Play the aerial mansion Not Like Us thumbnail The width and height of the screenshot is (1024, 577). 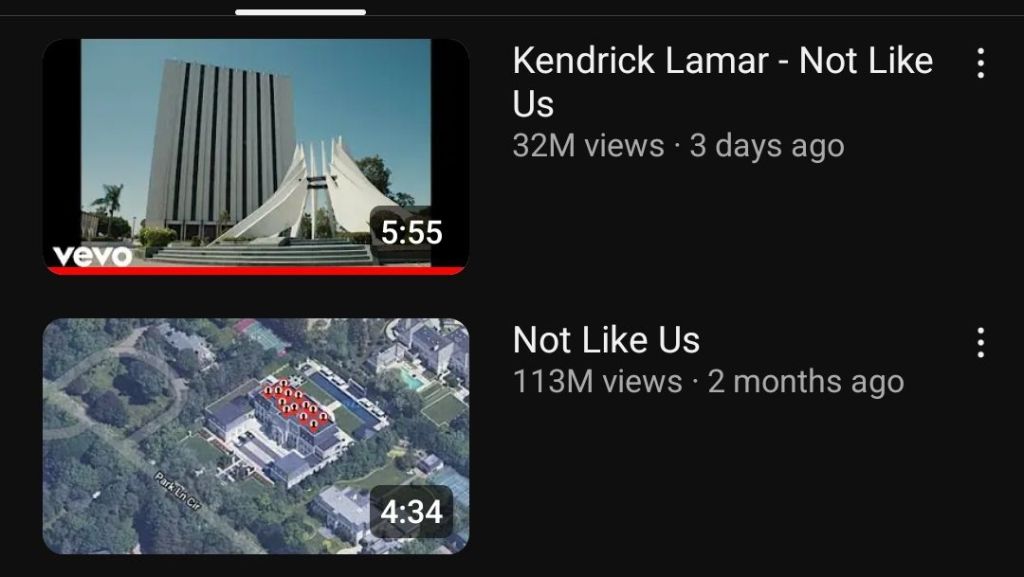point(256,436)
